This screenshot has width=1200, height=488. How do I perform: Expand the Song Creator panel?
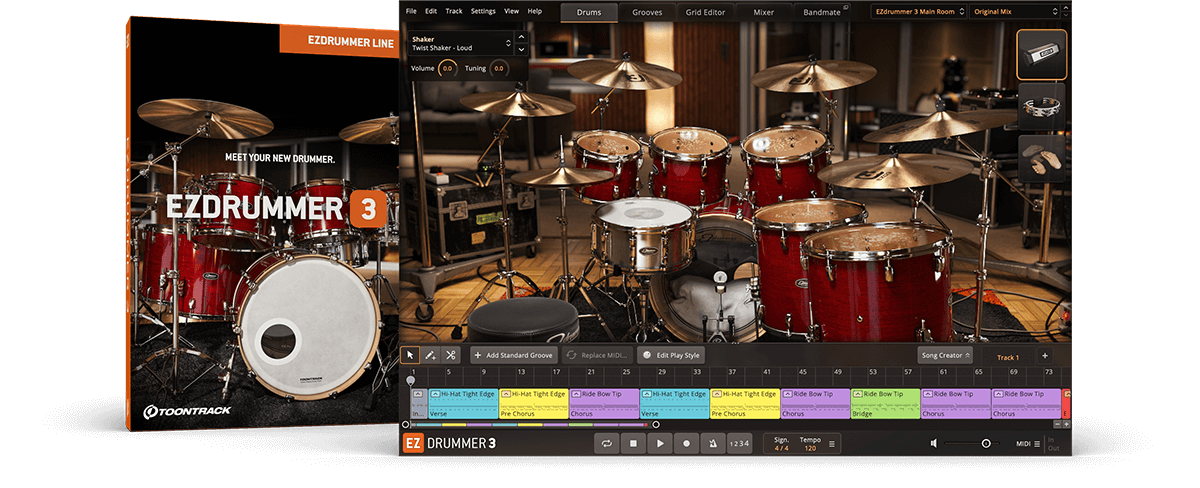coord(945,355)
